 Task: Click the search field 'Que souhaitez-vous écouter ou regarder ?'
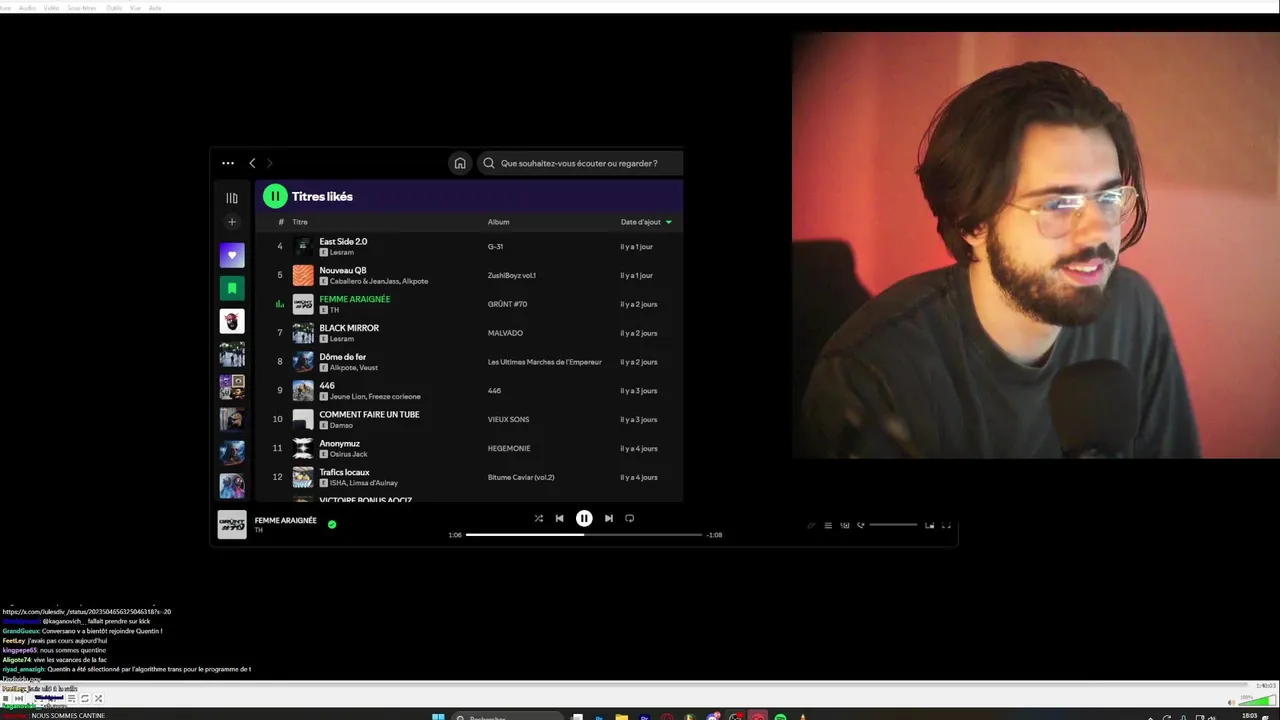(x=580, y=163)
